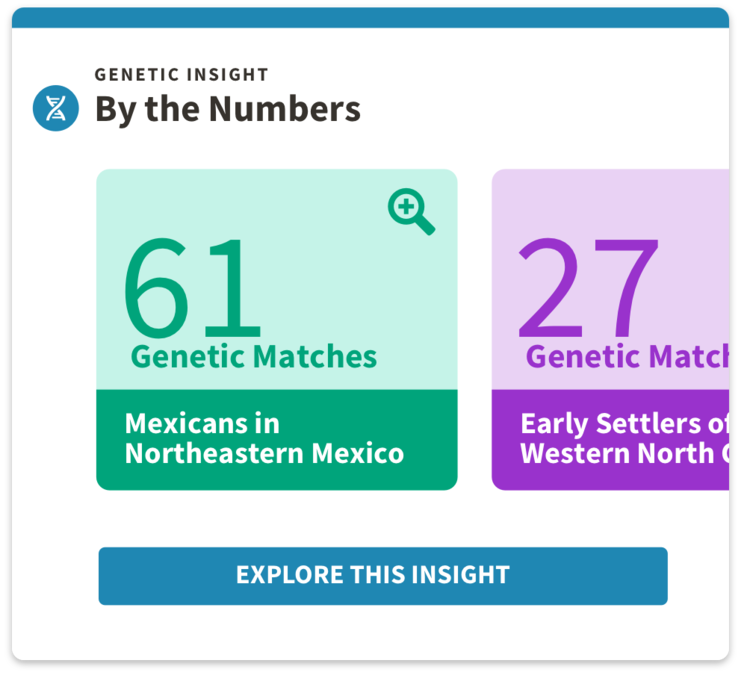750x699 pixels.
Task: Click the large purple number 27
Action: point(588,288)
